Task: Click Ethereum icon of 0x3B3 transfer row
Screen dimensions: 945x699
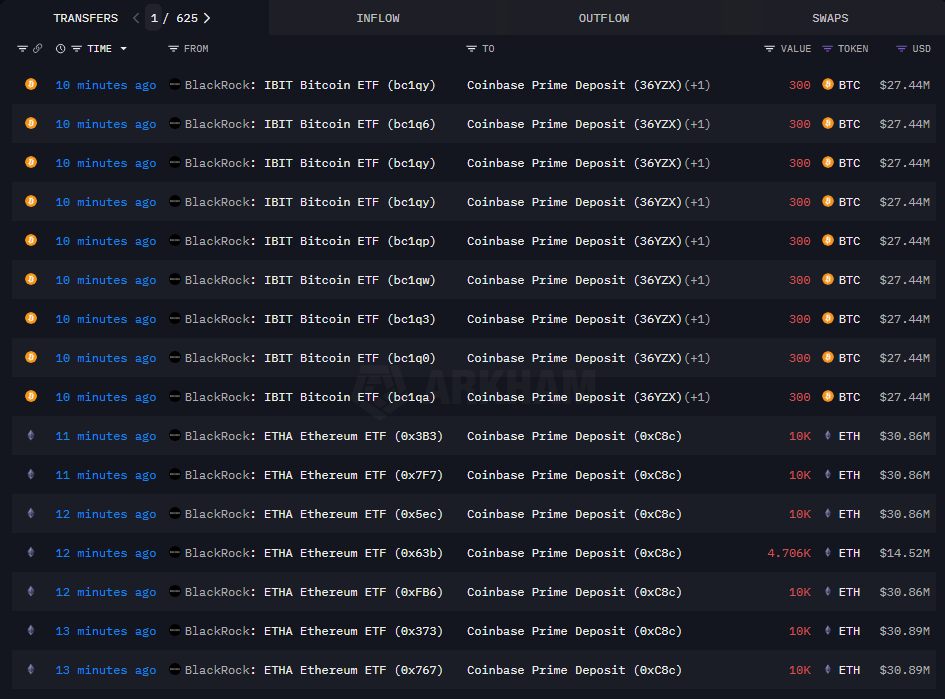Action: pos(31,435)
